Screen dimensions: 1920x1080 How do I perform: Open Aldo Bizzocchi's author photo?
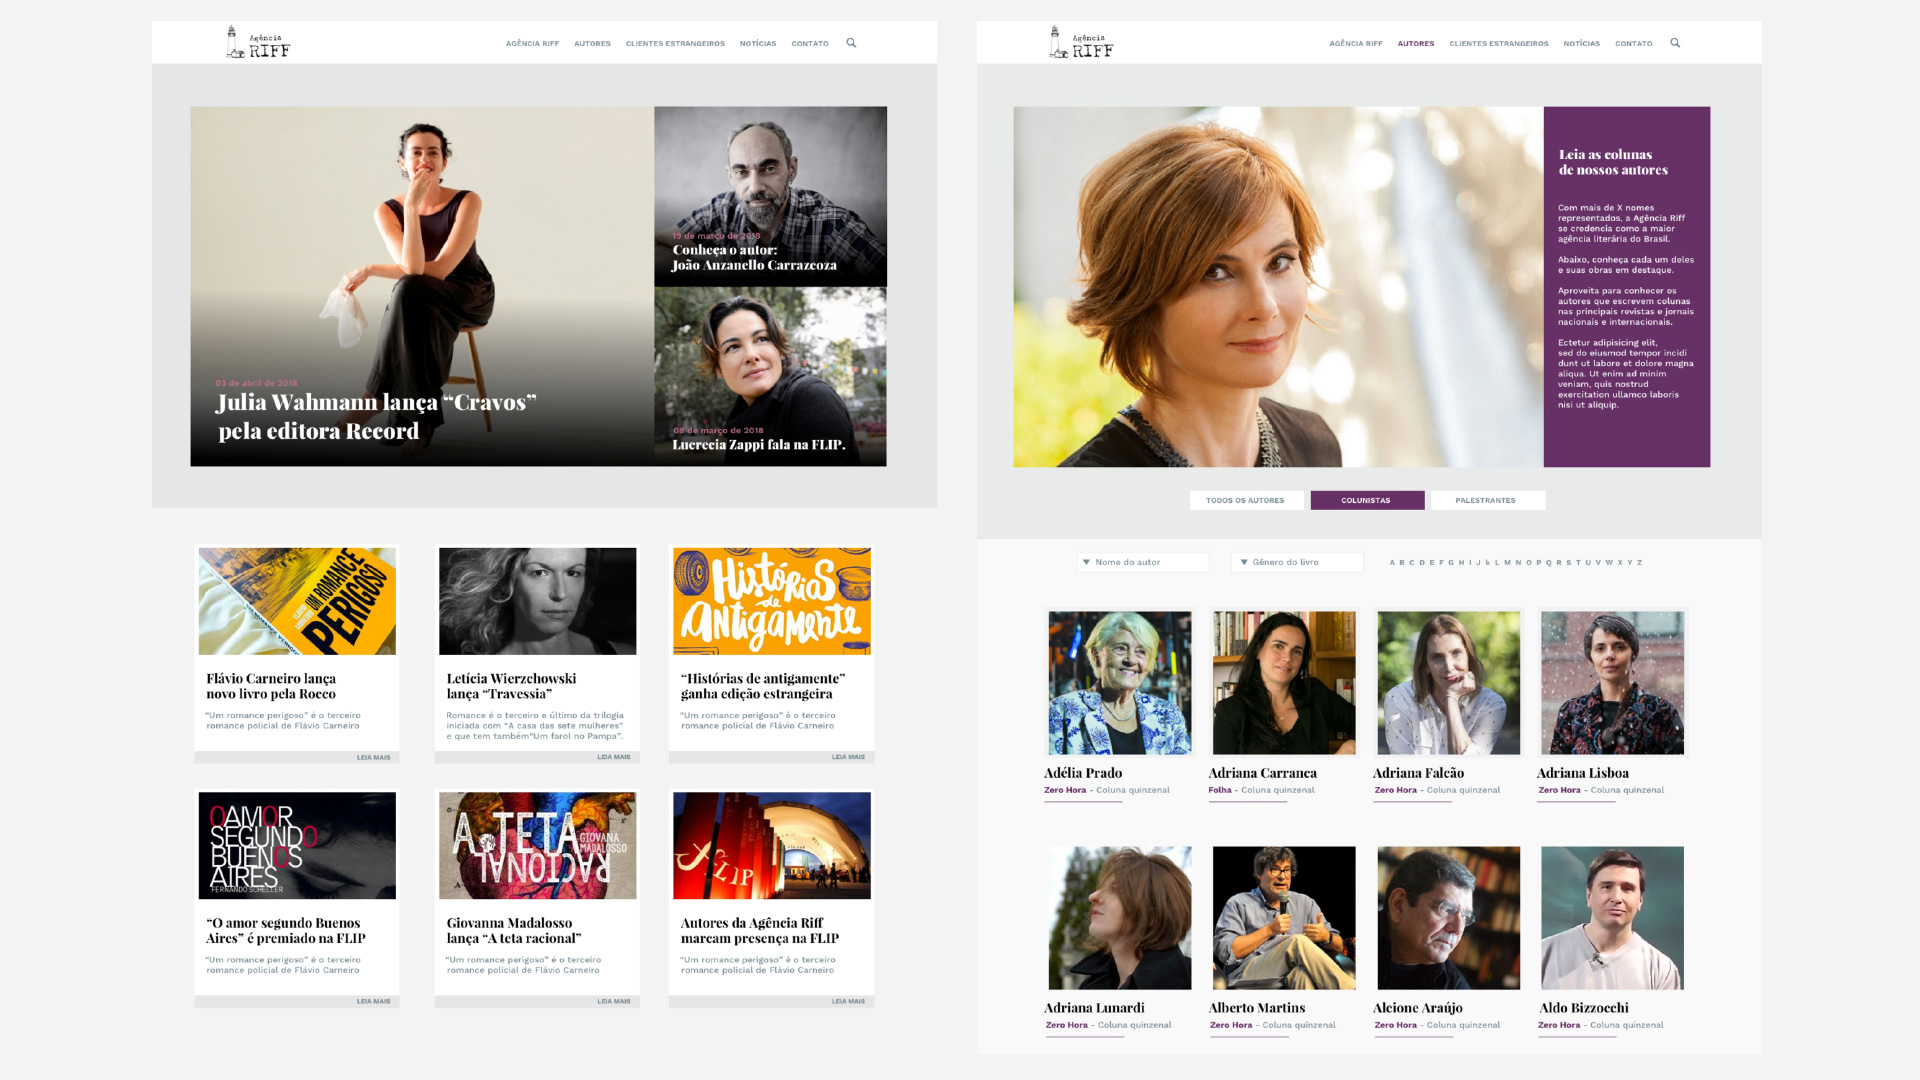pyautogui.click(x=1612, y=918)
